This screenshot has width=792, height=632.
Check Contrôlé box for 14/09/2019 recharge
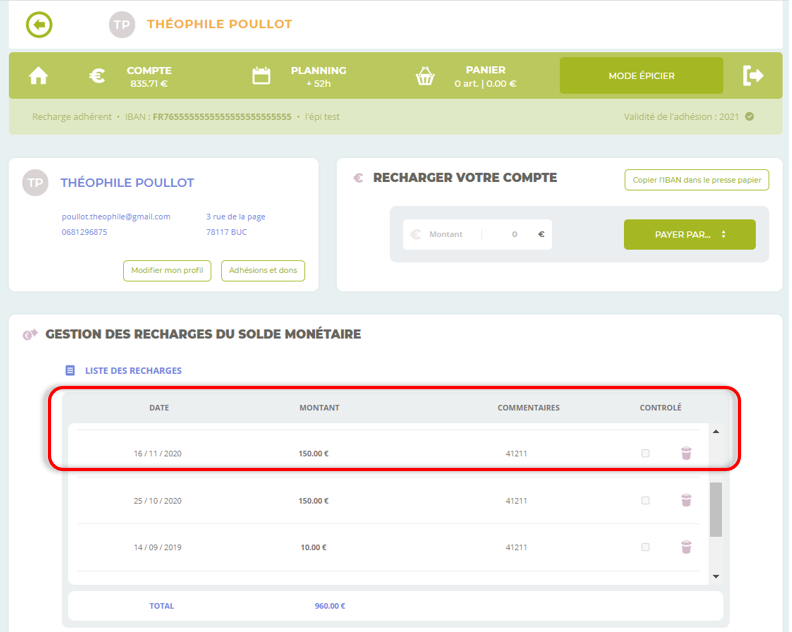click(x=645, y=547)
